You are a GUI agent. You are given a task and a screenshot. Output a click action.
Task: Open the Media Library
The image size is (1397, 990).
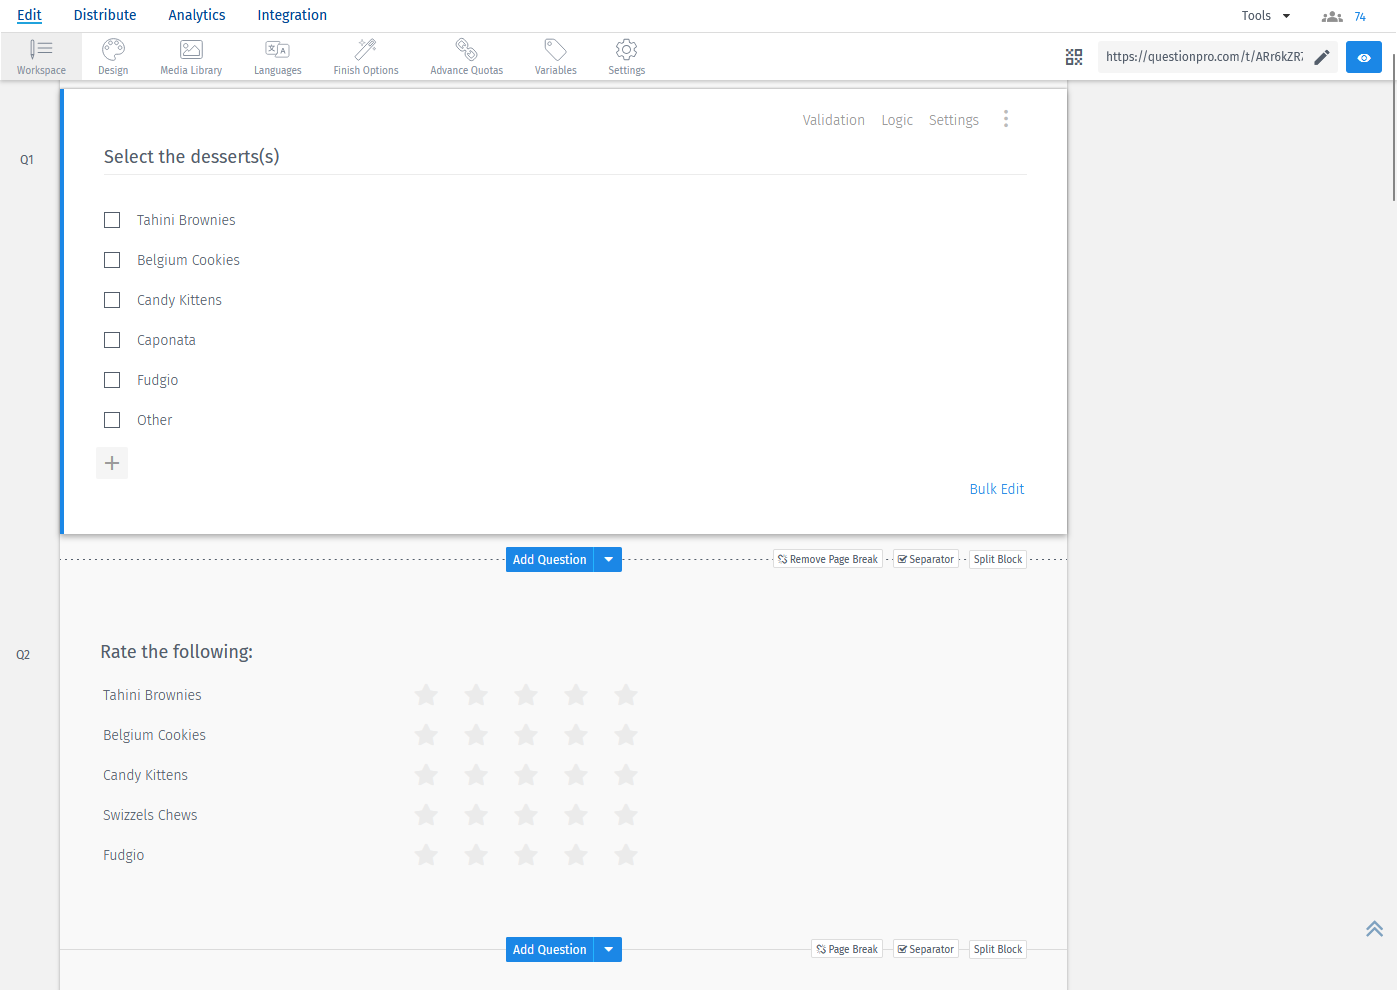190,55
